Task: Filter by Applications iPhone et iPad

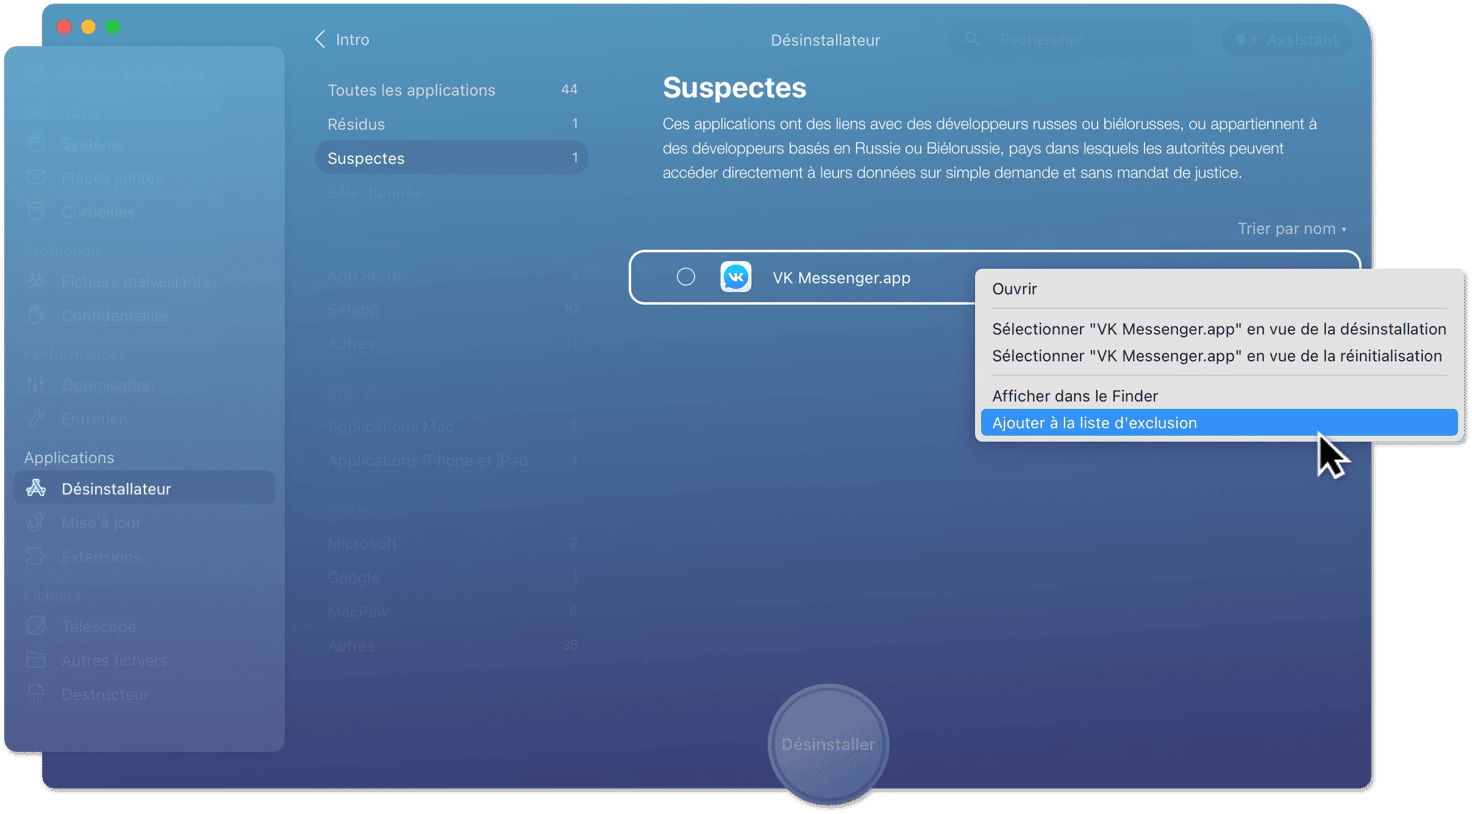Action: coord(452,460)
